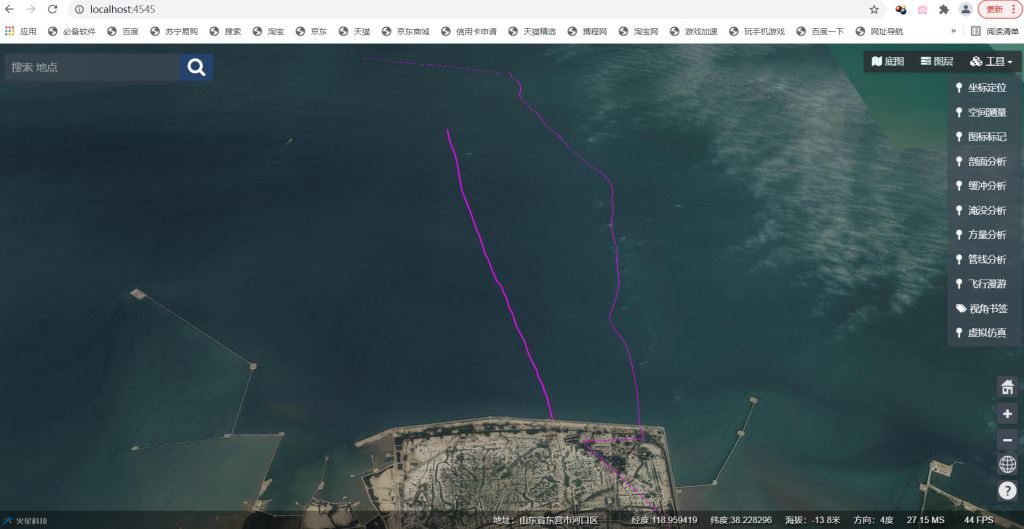Zoom out with the minus button
1024x529 pixels.
1008,440
